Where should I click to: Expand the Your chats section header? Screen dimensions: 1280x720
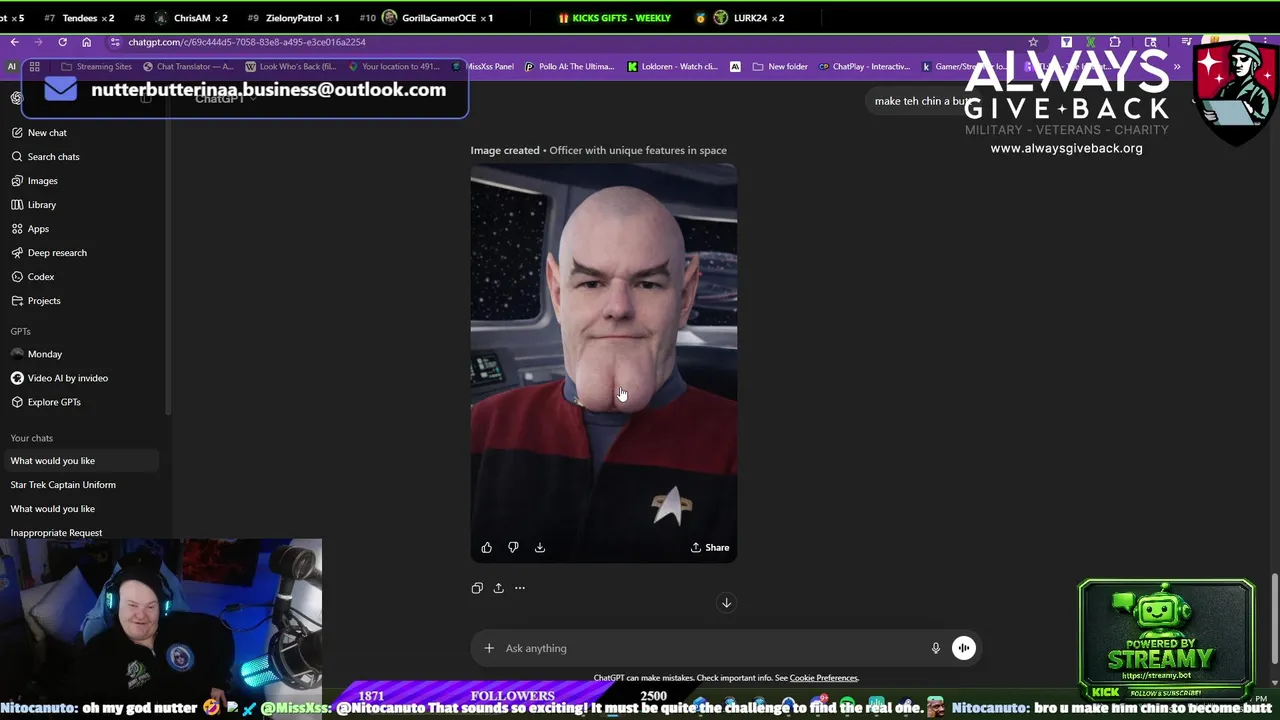32,438
